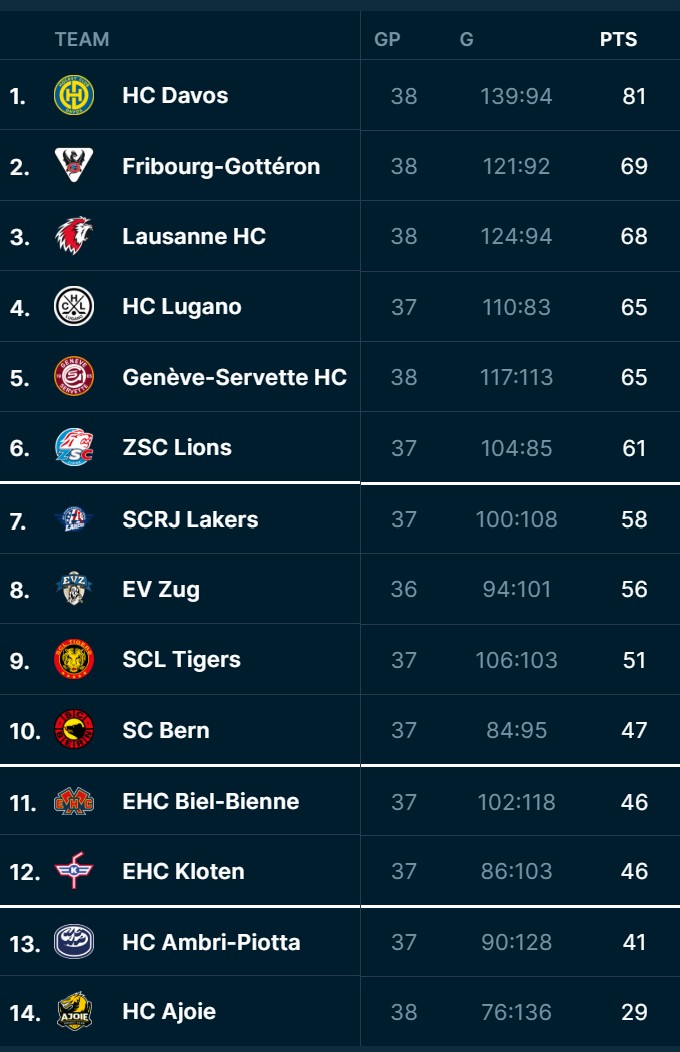
Task: Sort table by PTS column header
Action: 618,40
